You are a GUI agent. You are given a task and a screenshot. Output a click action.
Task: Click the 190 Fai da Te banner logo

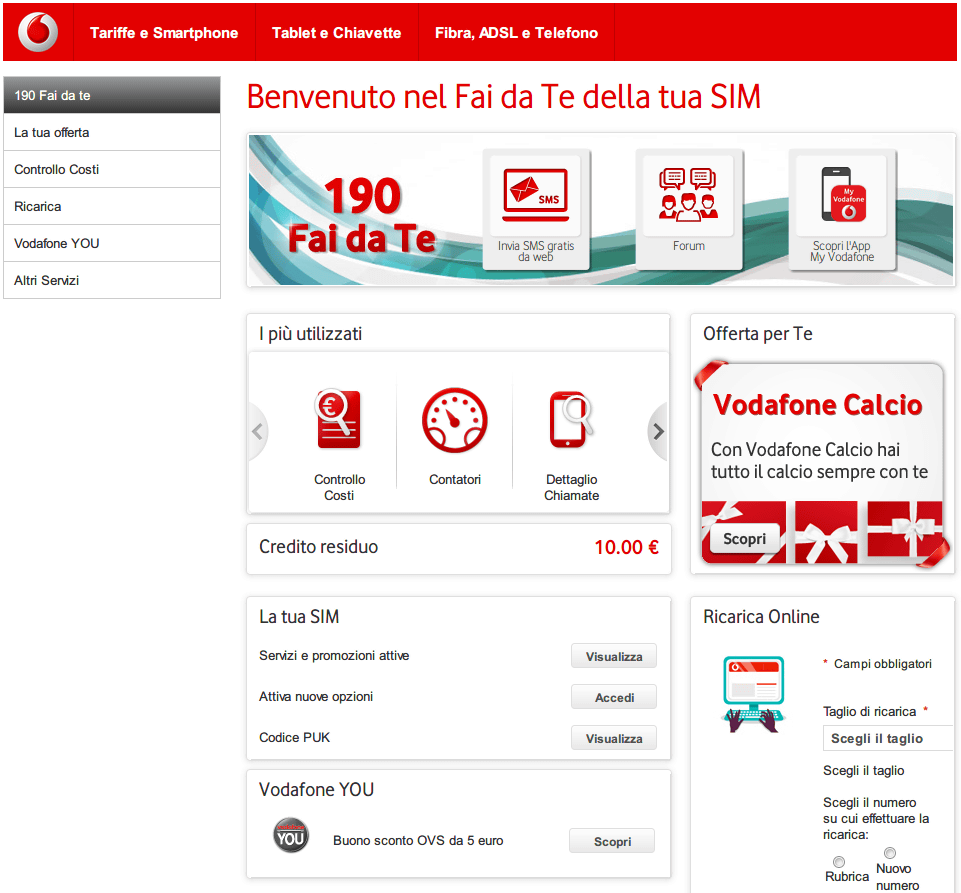pyautogui.click(x=362, y=216)
